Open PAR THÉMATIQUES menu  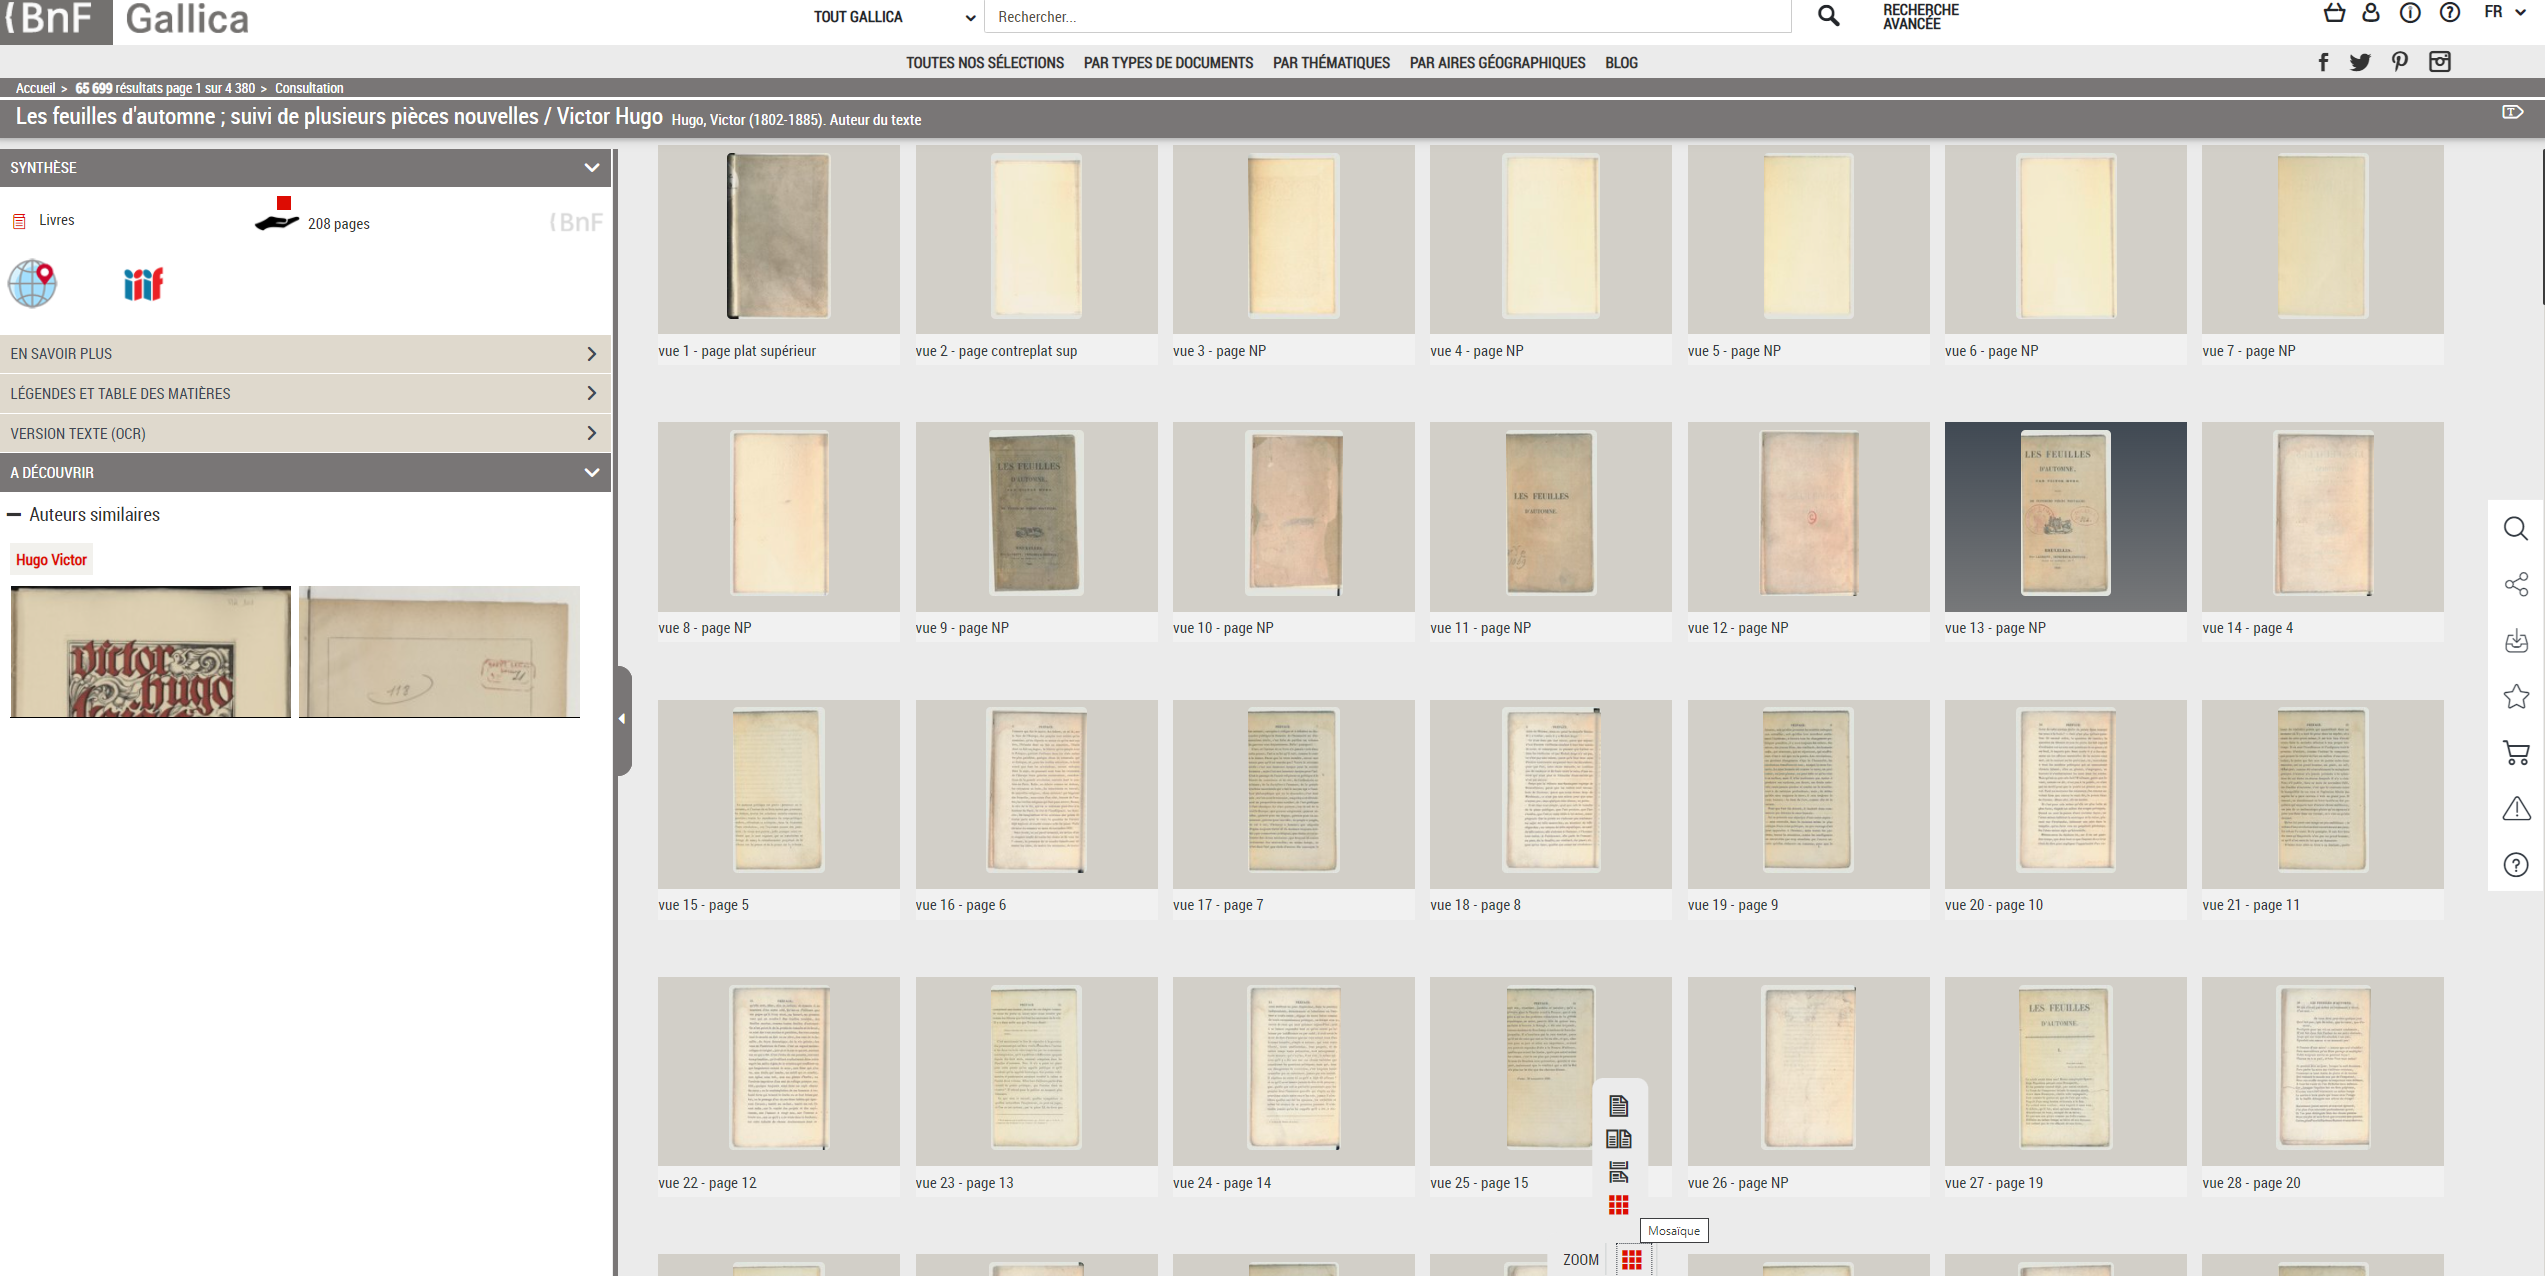1331,63
